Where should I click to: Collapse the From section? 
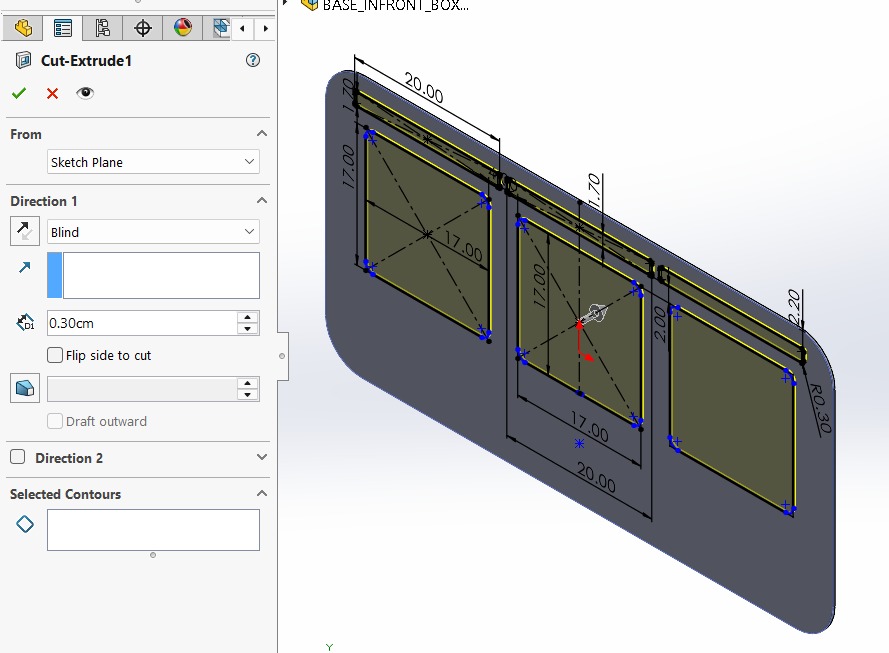[261, 134]
